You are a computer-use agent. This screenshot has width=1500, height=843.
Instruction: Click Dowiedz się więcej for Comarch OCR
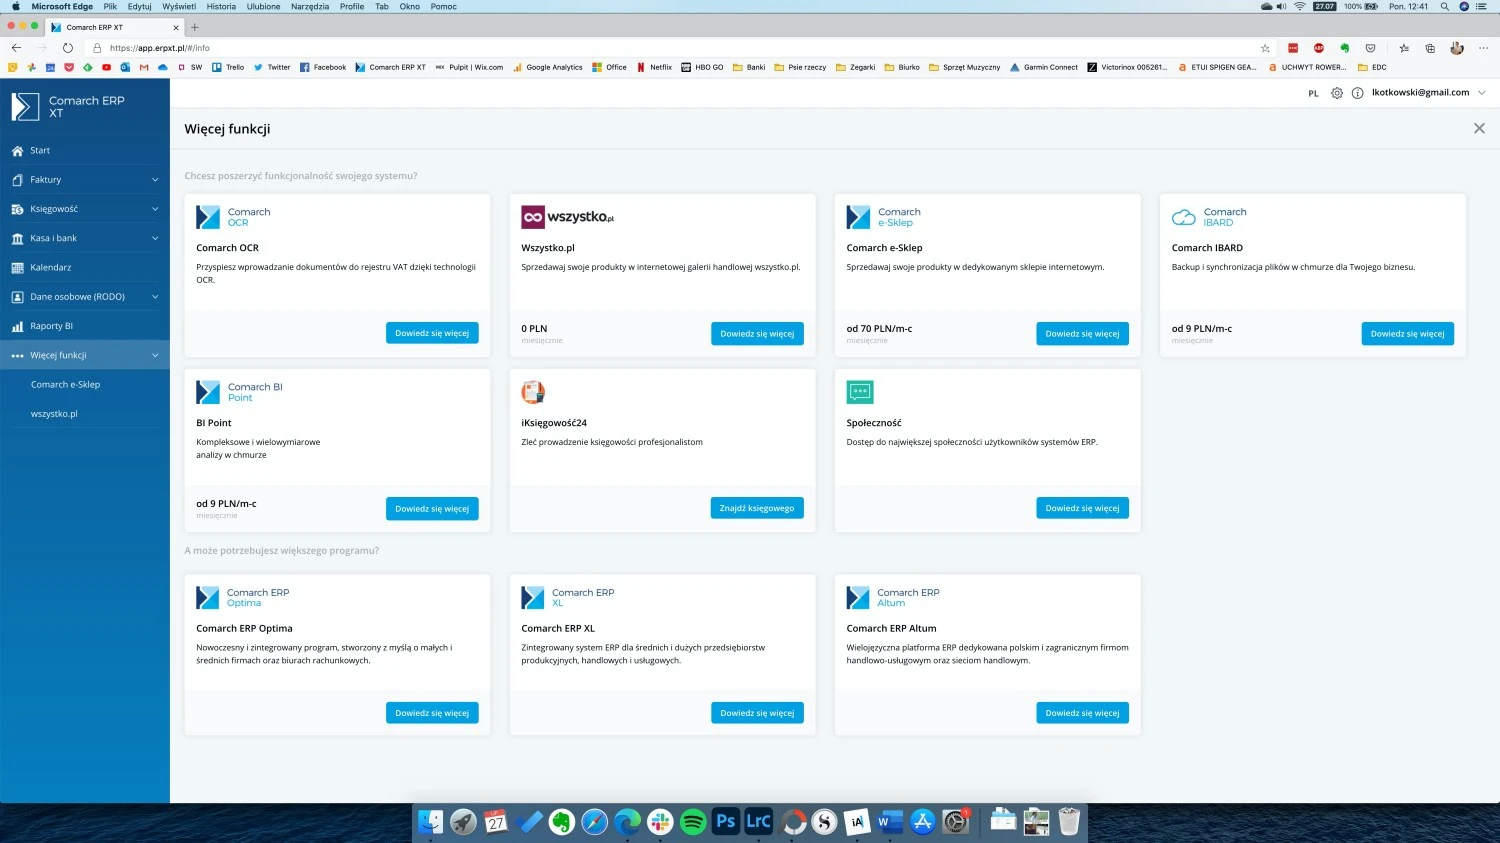pyautogui.click(x=432, y=333)
